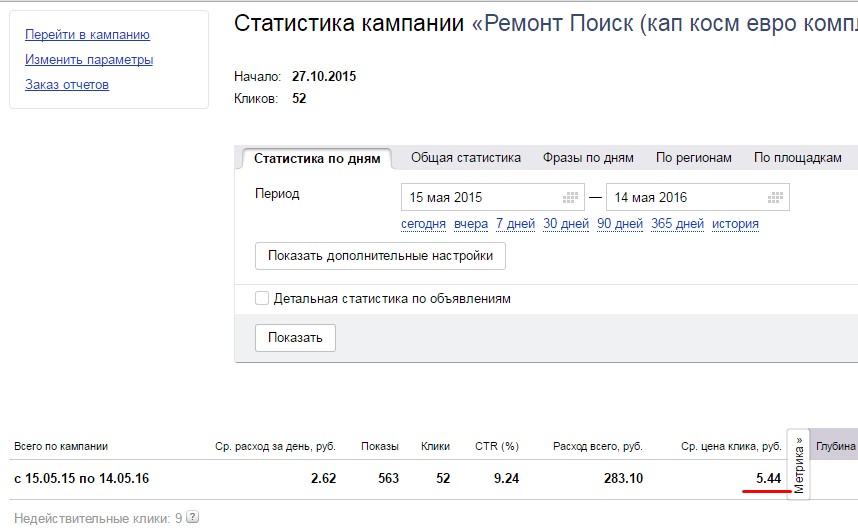Open the Фразы по дням tab
858x530 pixels.
[588, 158]
